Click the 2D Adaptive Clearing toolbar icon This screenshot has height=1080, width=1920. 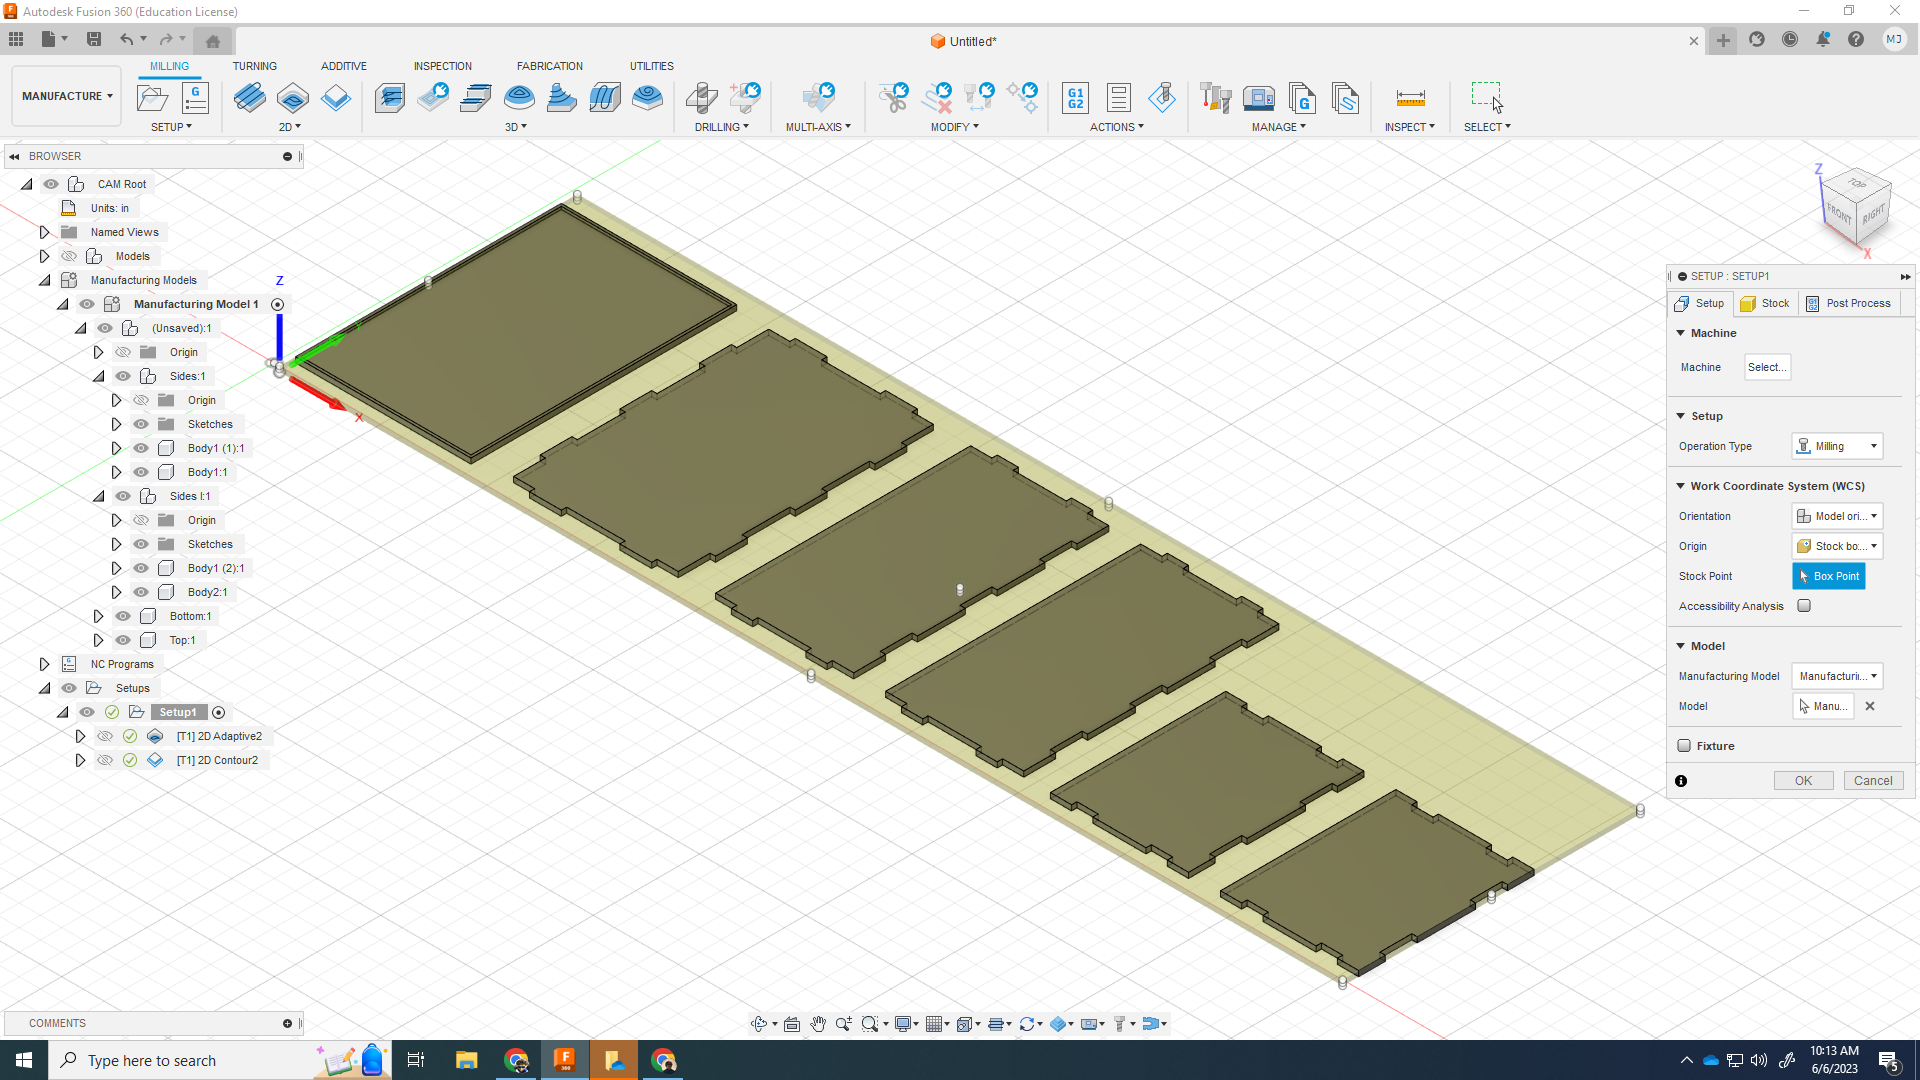point(249,98)
